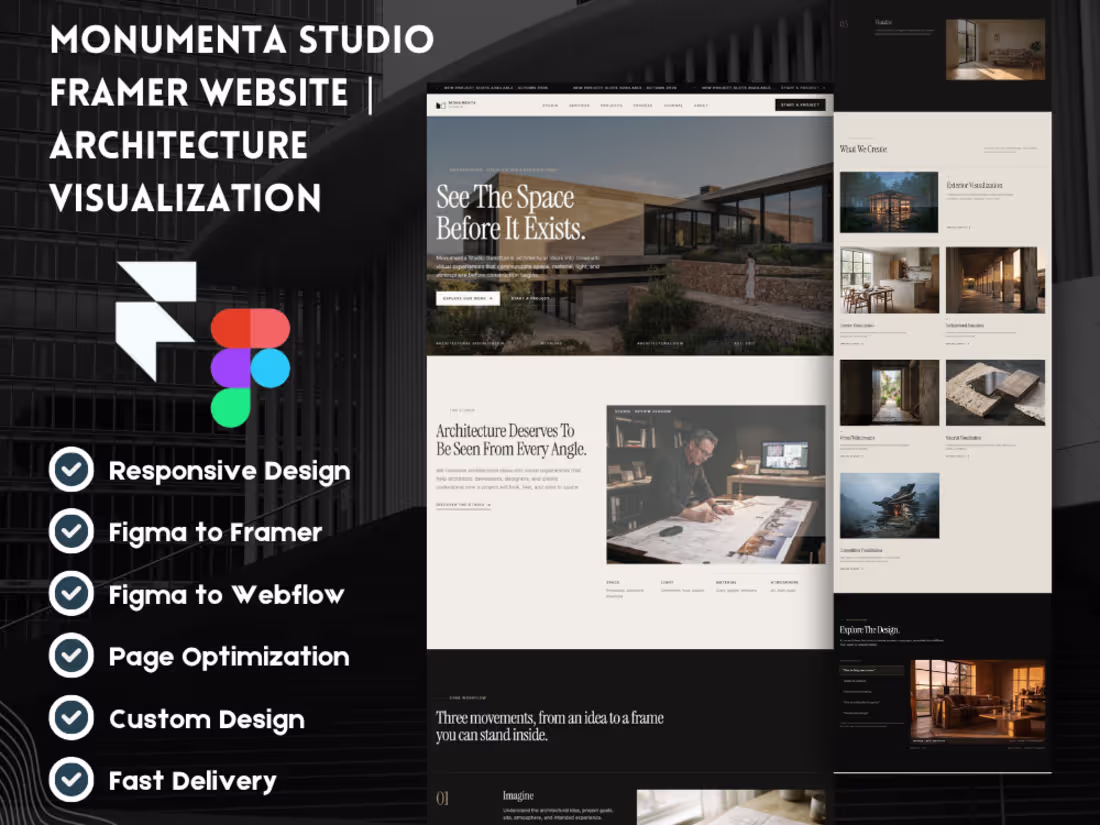
Task: Open the Journal nav item in mockup header
Action: pos(673,105)
